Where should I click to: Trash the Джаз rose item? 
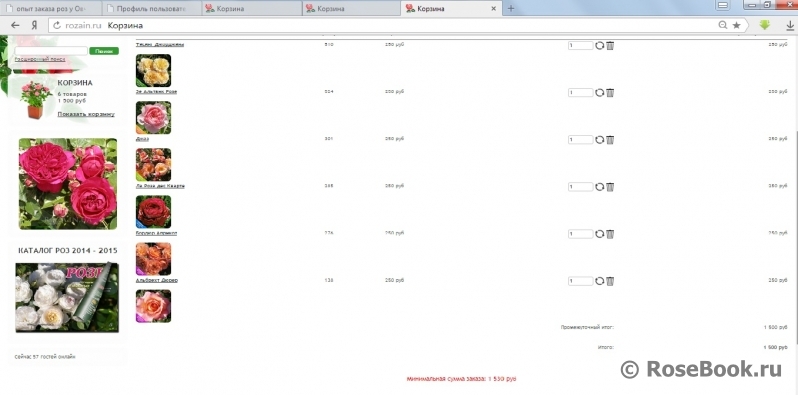pos(610,139)
